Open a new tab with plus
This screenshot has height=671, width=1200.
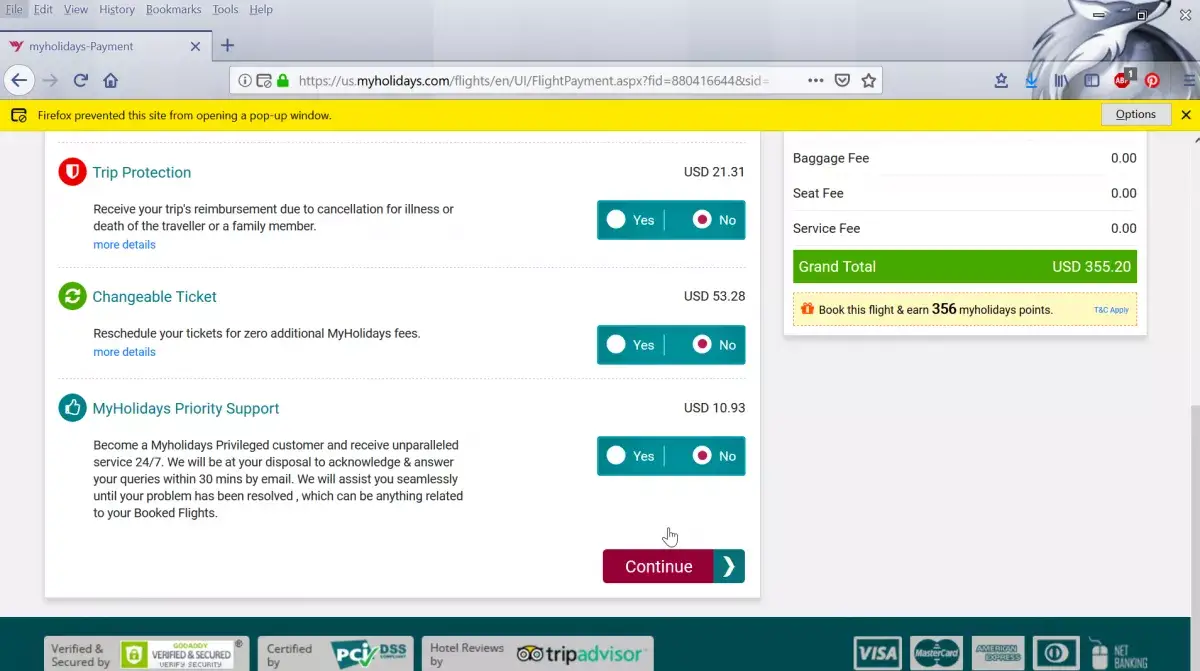pos(227,45)
